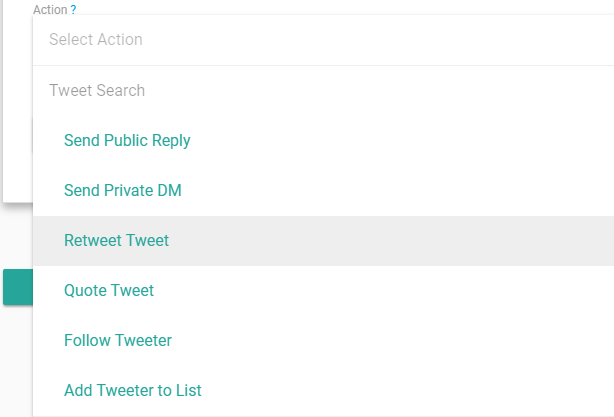Click the blue question mark beside Action

click(73, 9)
